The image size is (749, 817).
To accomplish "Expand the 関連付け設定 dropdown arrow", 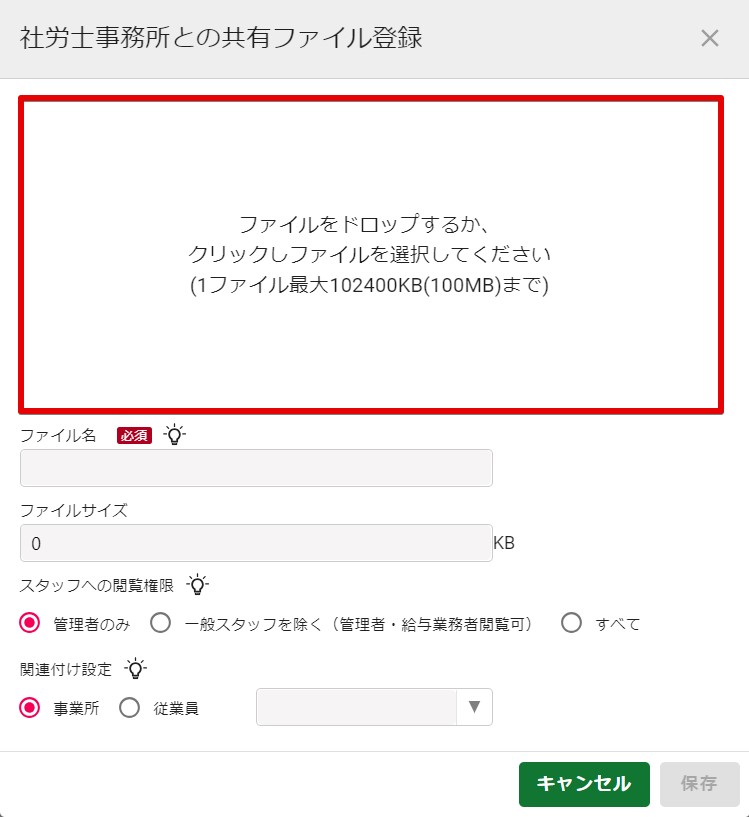I will (474, 707).
